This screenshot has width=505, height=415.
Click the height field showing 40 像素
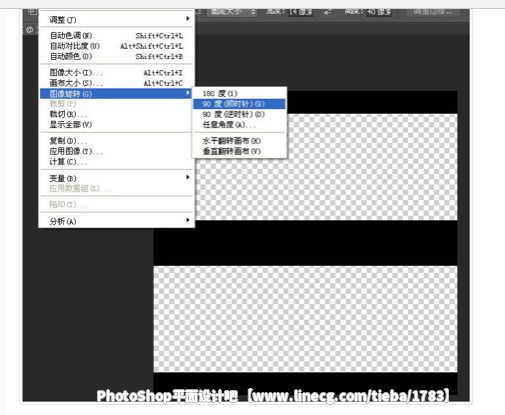click(379, 12)
